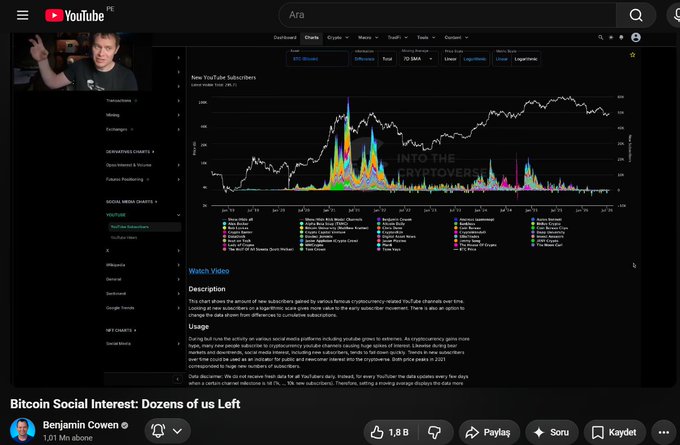Set price scale to Logarithmic

pyautogui.click(x=474, y=59)
